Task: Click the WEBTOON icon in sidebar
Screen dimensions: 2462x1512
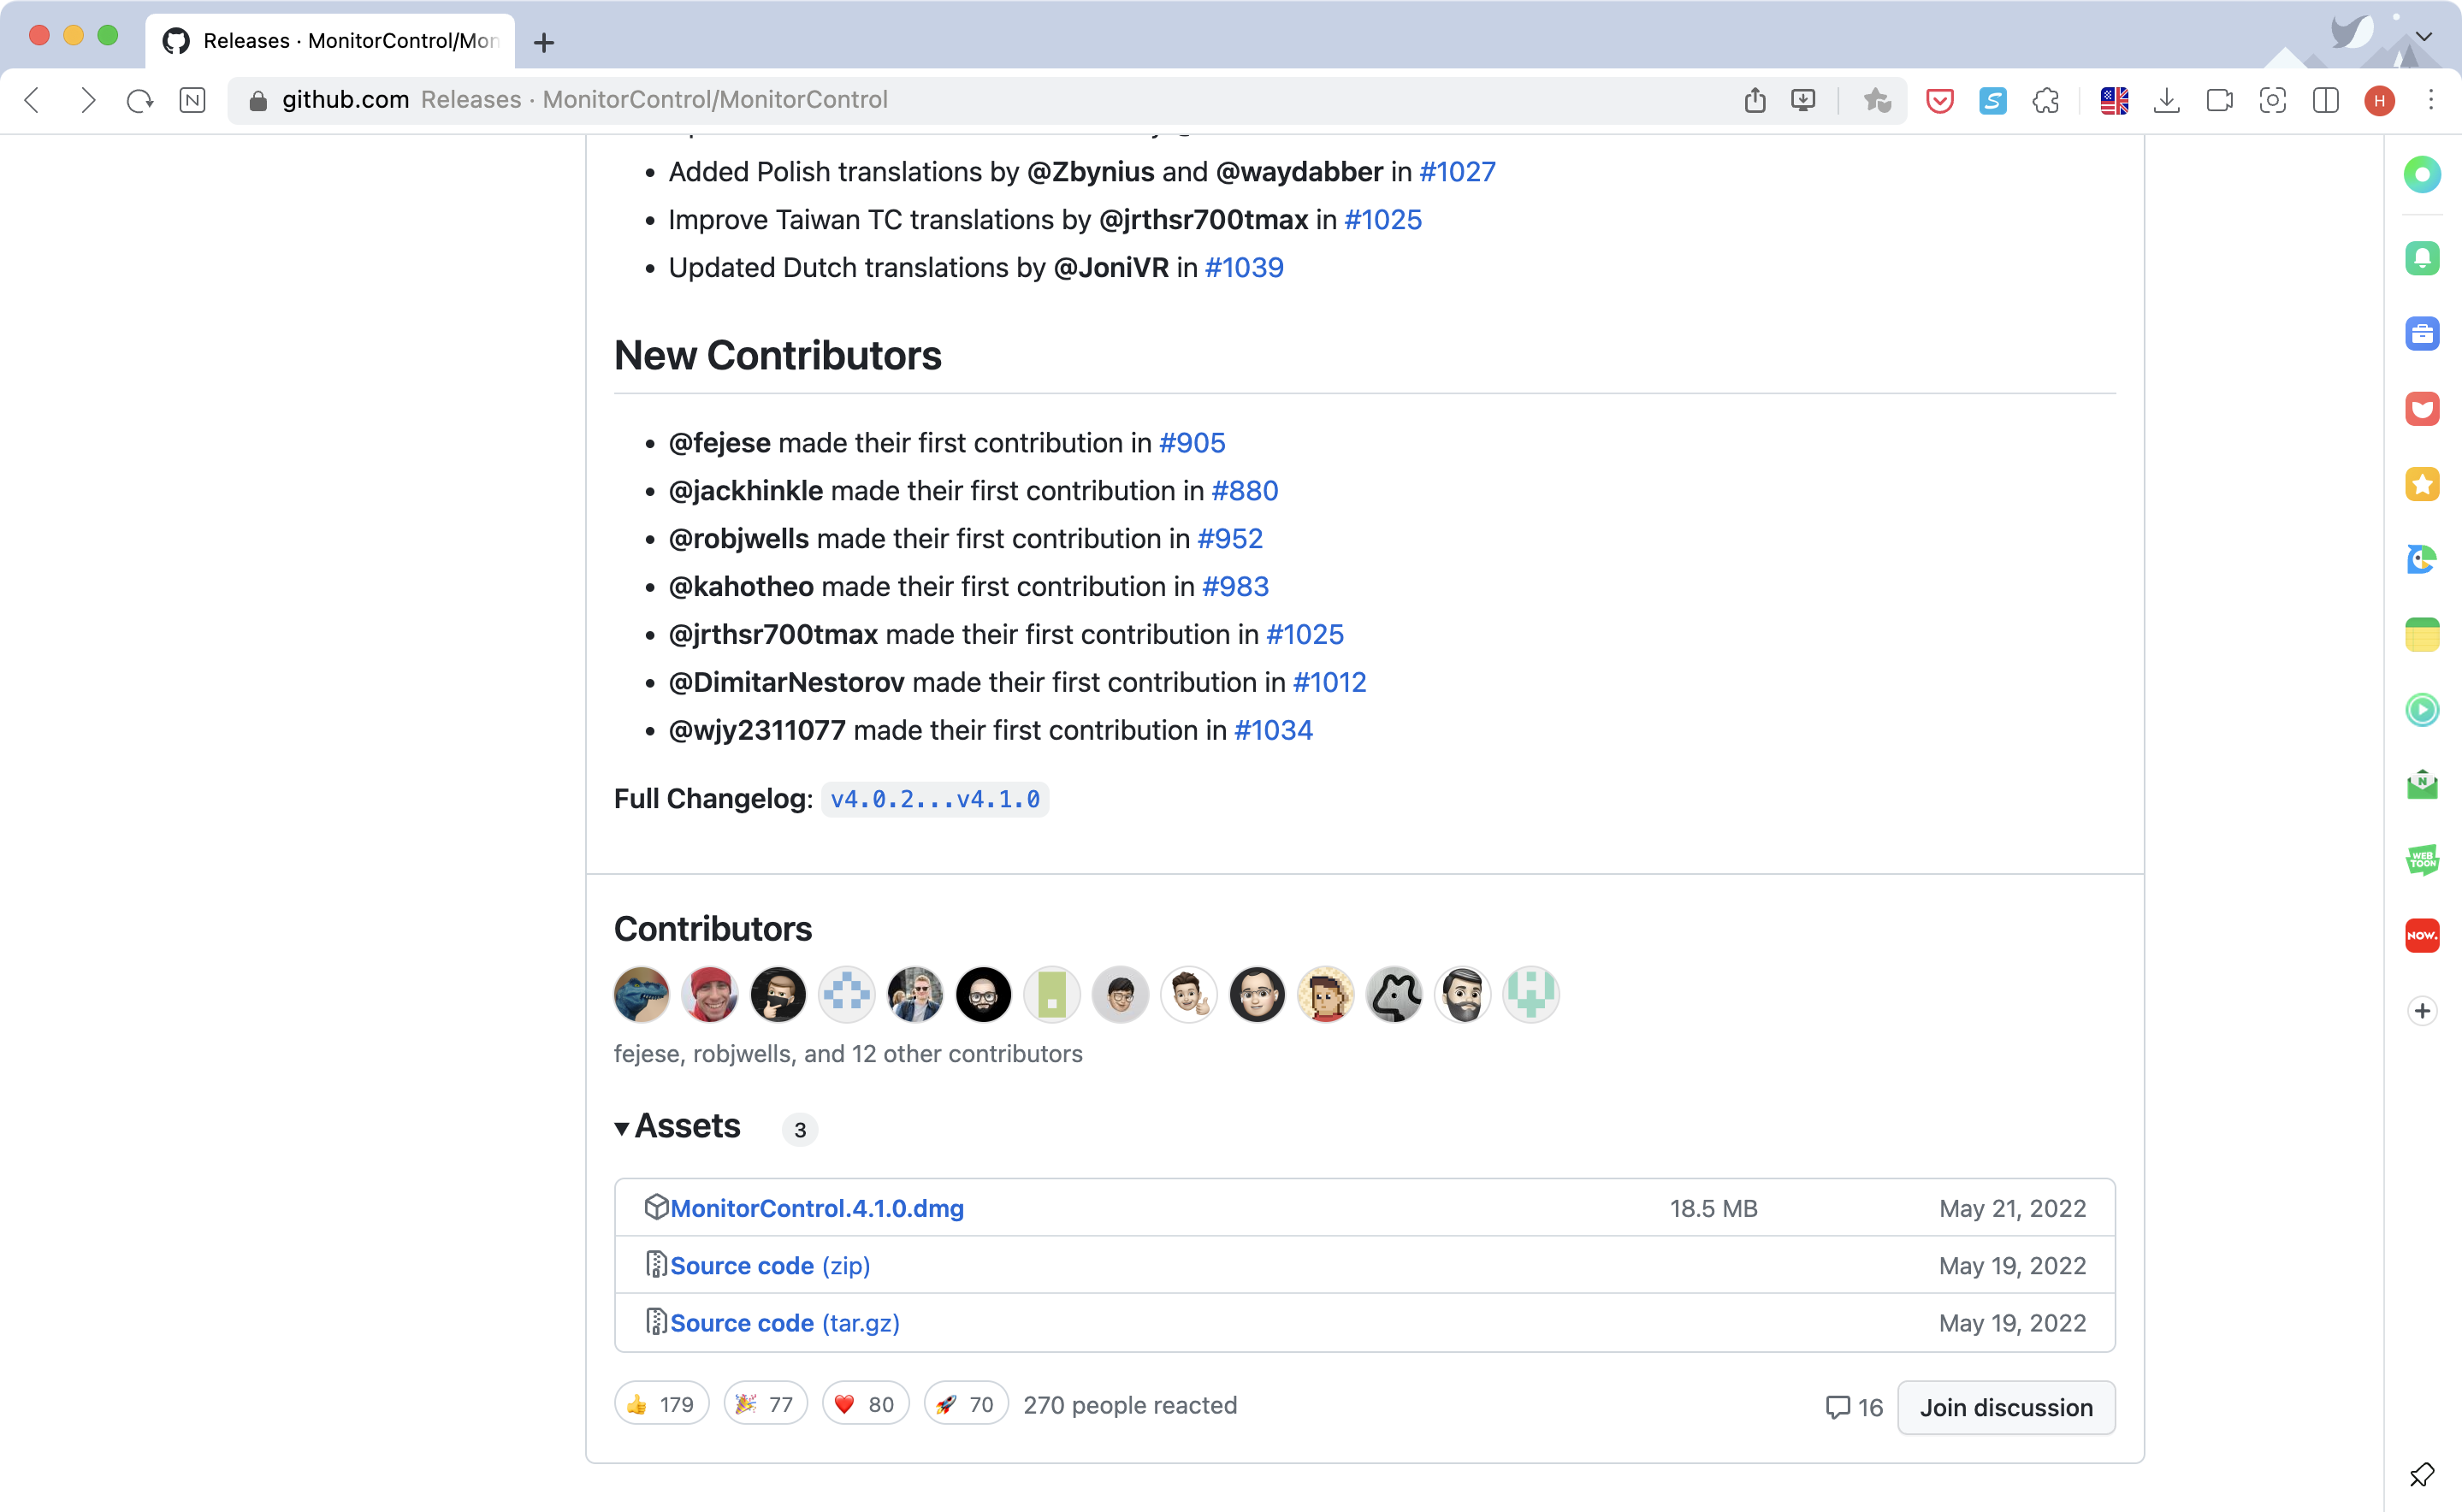Action: point(2421,860)
